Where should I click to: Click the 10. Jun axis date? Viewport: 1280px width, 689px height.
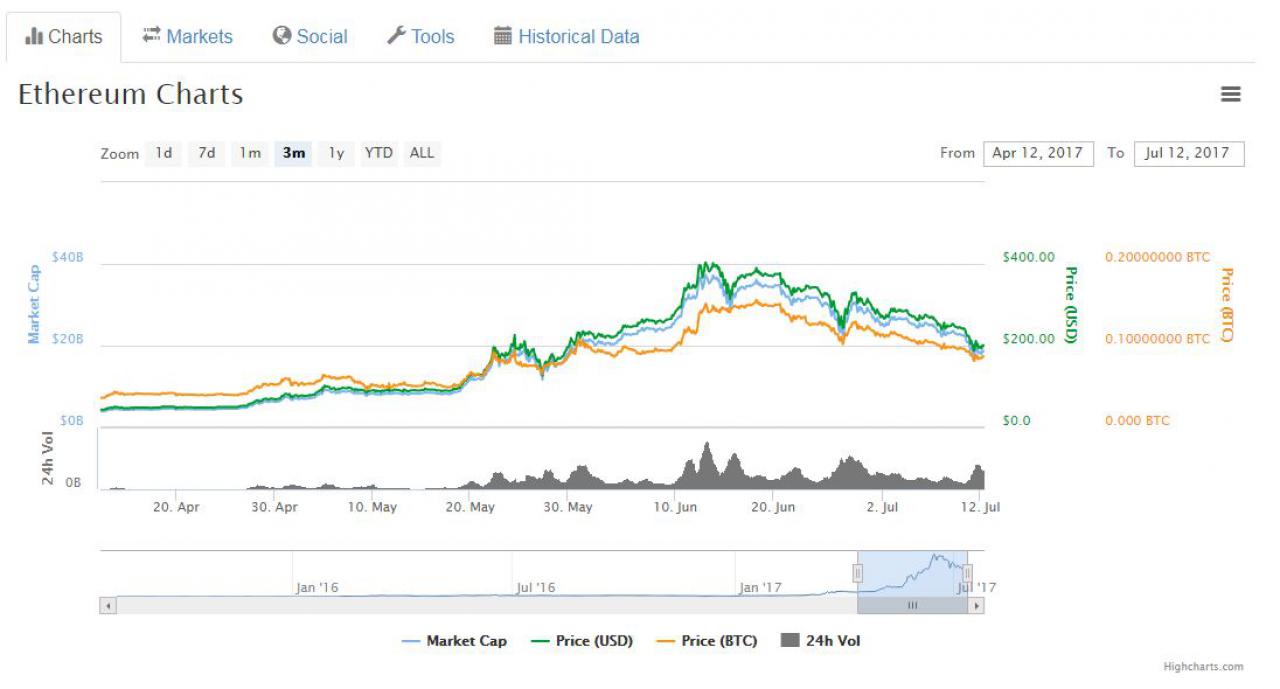point(676,507)
